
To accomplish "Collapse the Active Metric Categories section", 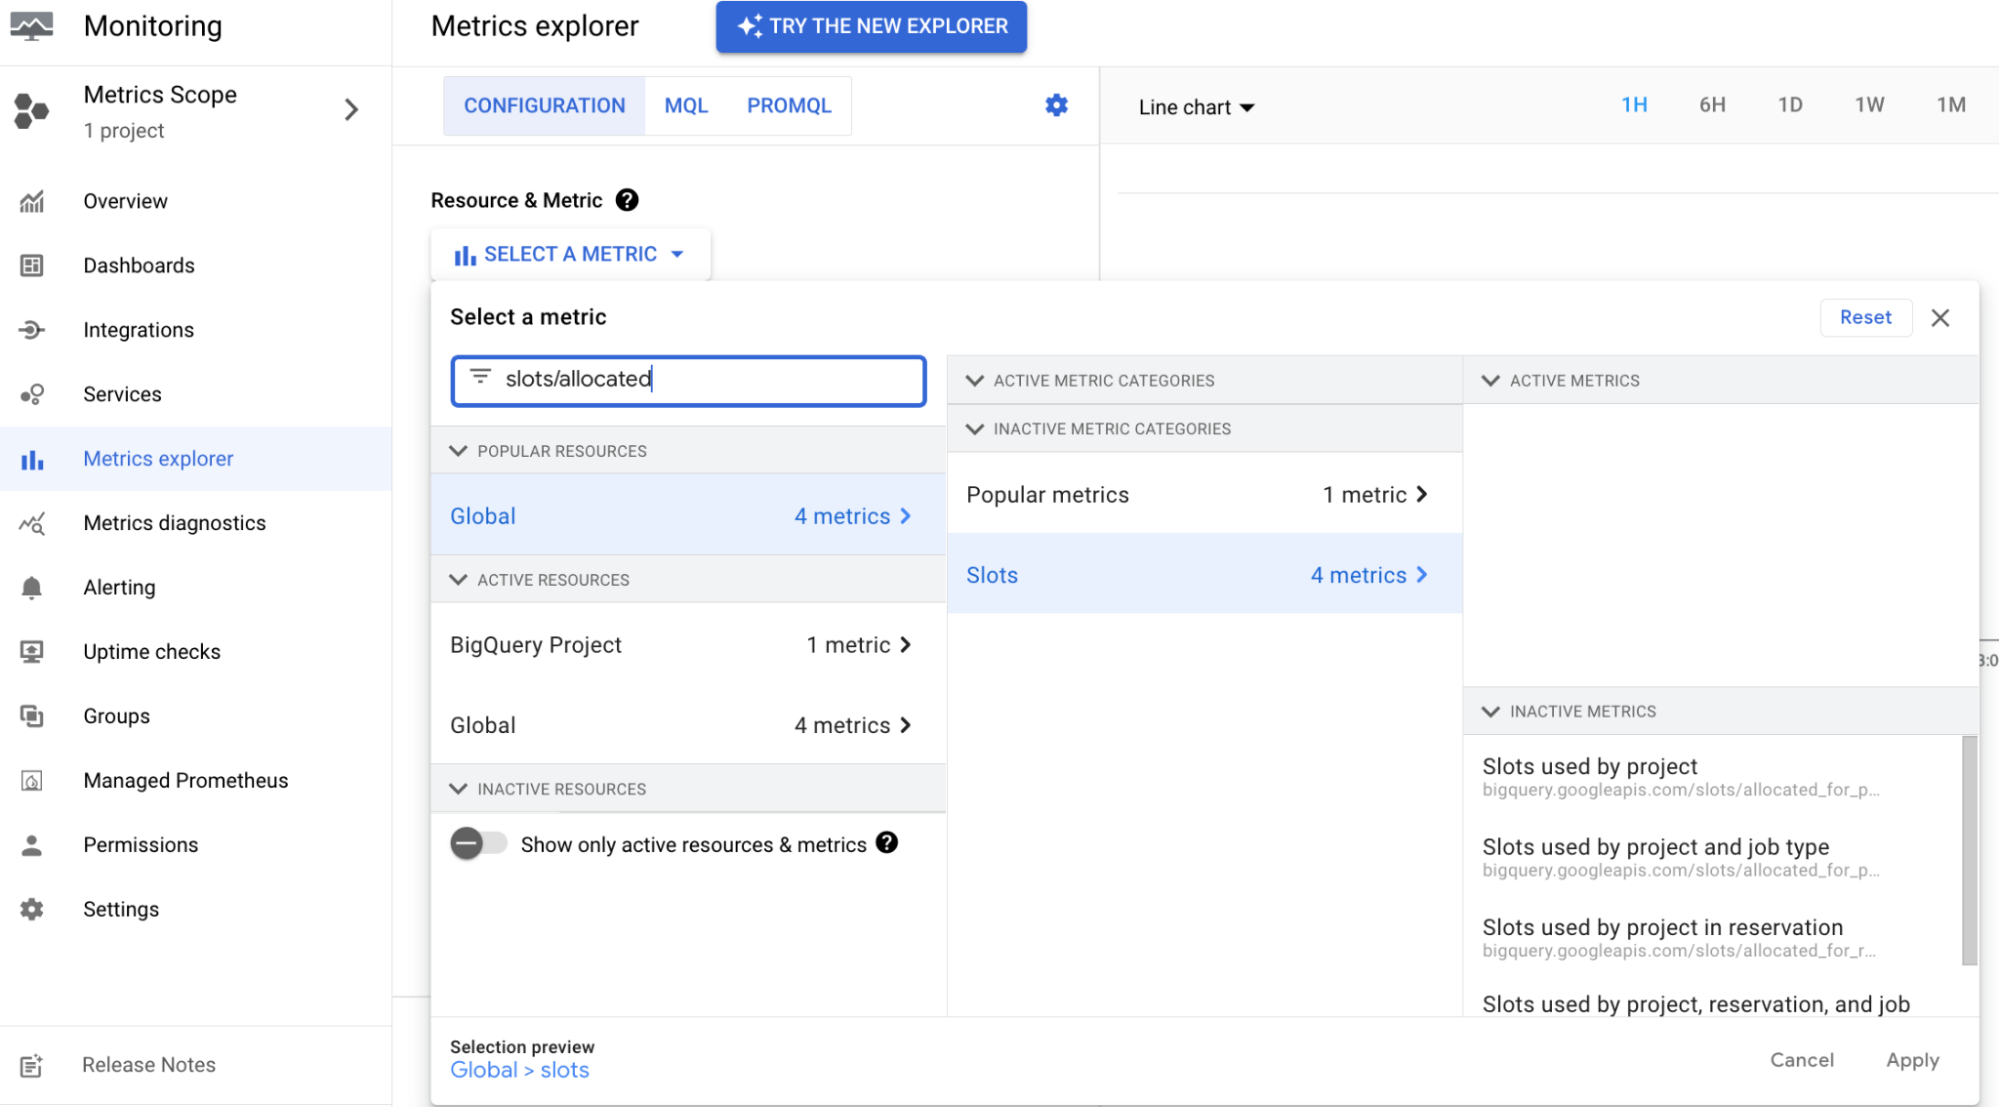I will pyautogui.click(x=976, y=379).
